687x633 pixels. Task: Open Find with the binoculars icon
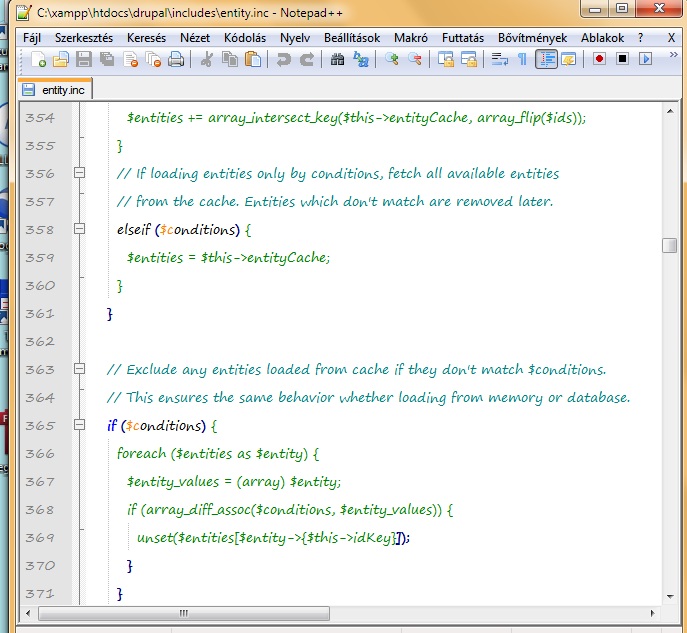click(x=337, y=59)
